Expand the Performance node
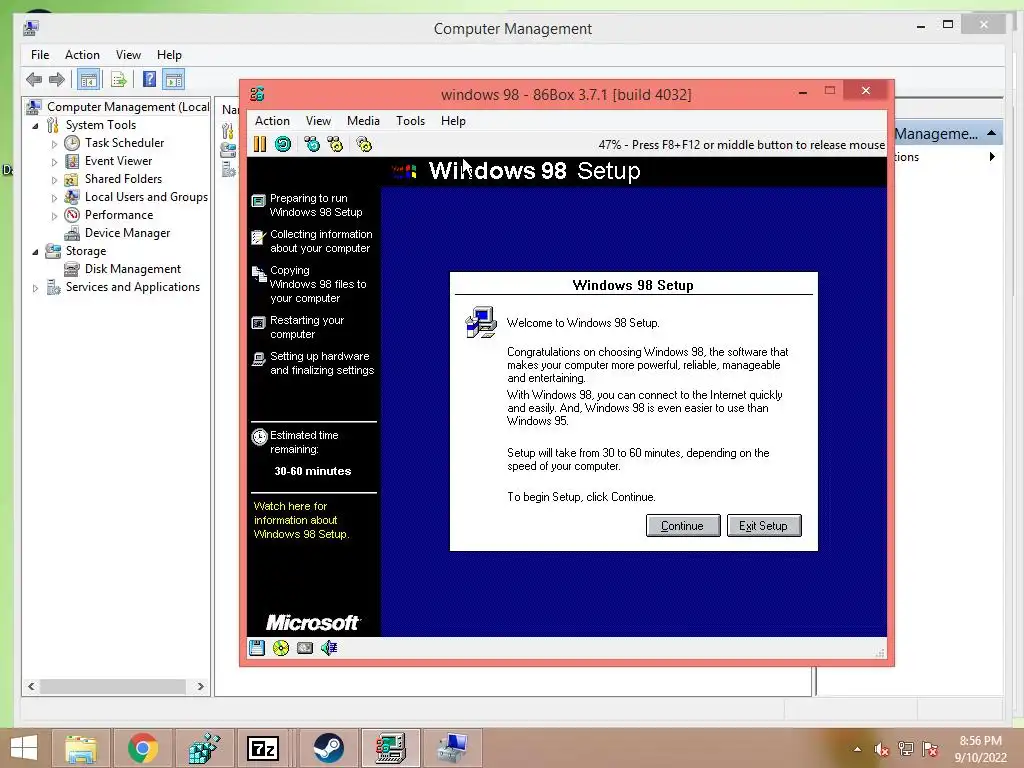This screenshot has height=768, width=1024. (x=54, y=216)
